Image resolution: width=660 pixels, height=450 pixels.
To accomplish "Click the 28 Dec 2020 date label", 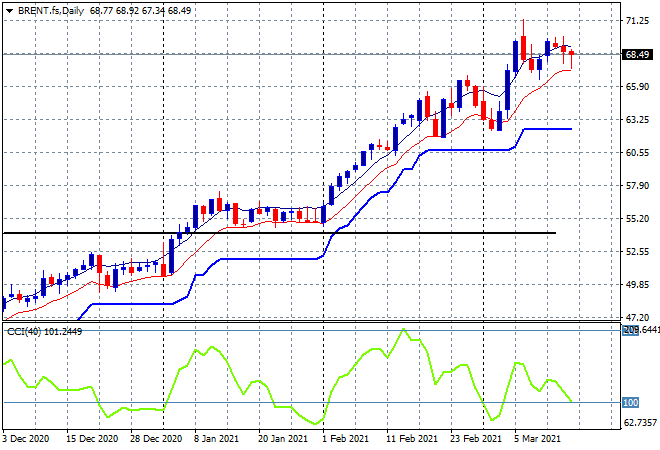I will [x=156, y=439].
